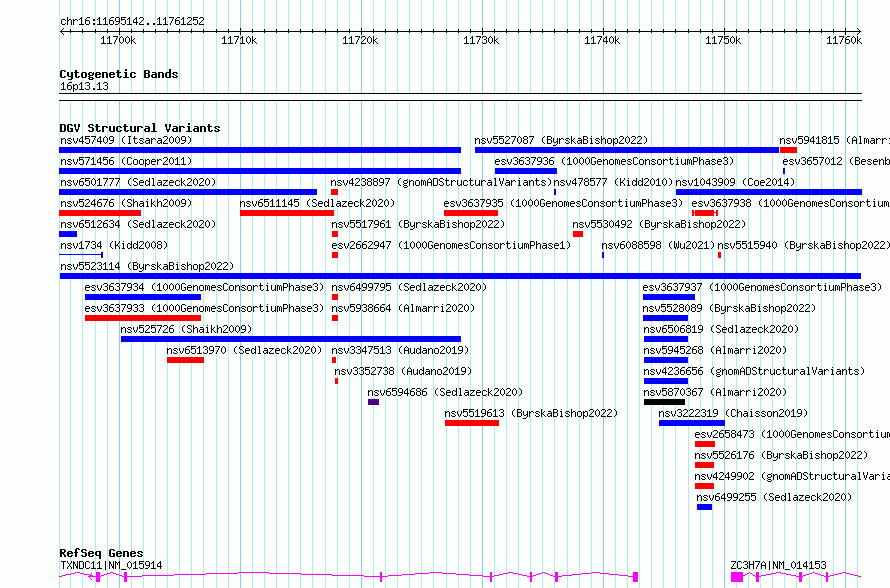
Task: Click the 16p13.13 band label
Action: click(x=84, y=86)
